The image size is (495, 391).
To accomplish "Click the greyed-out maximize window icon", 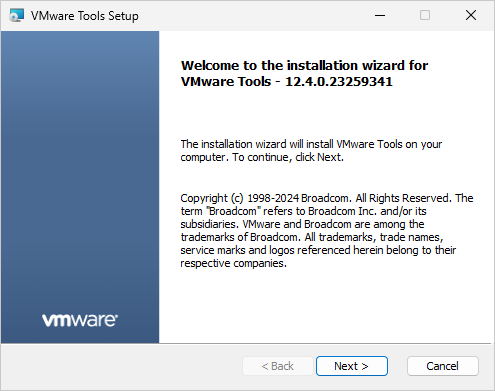I will (425, 15).
